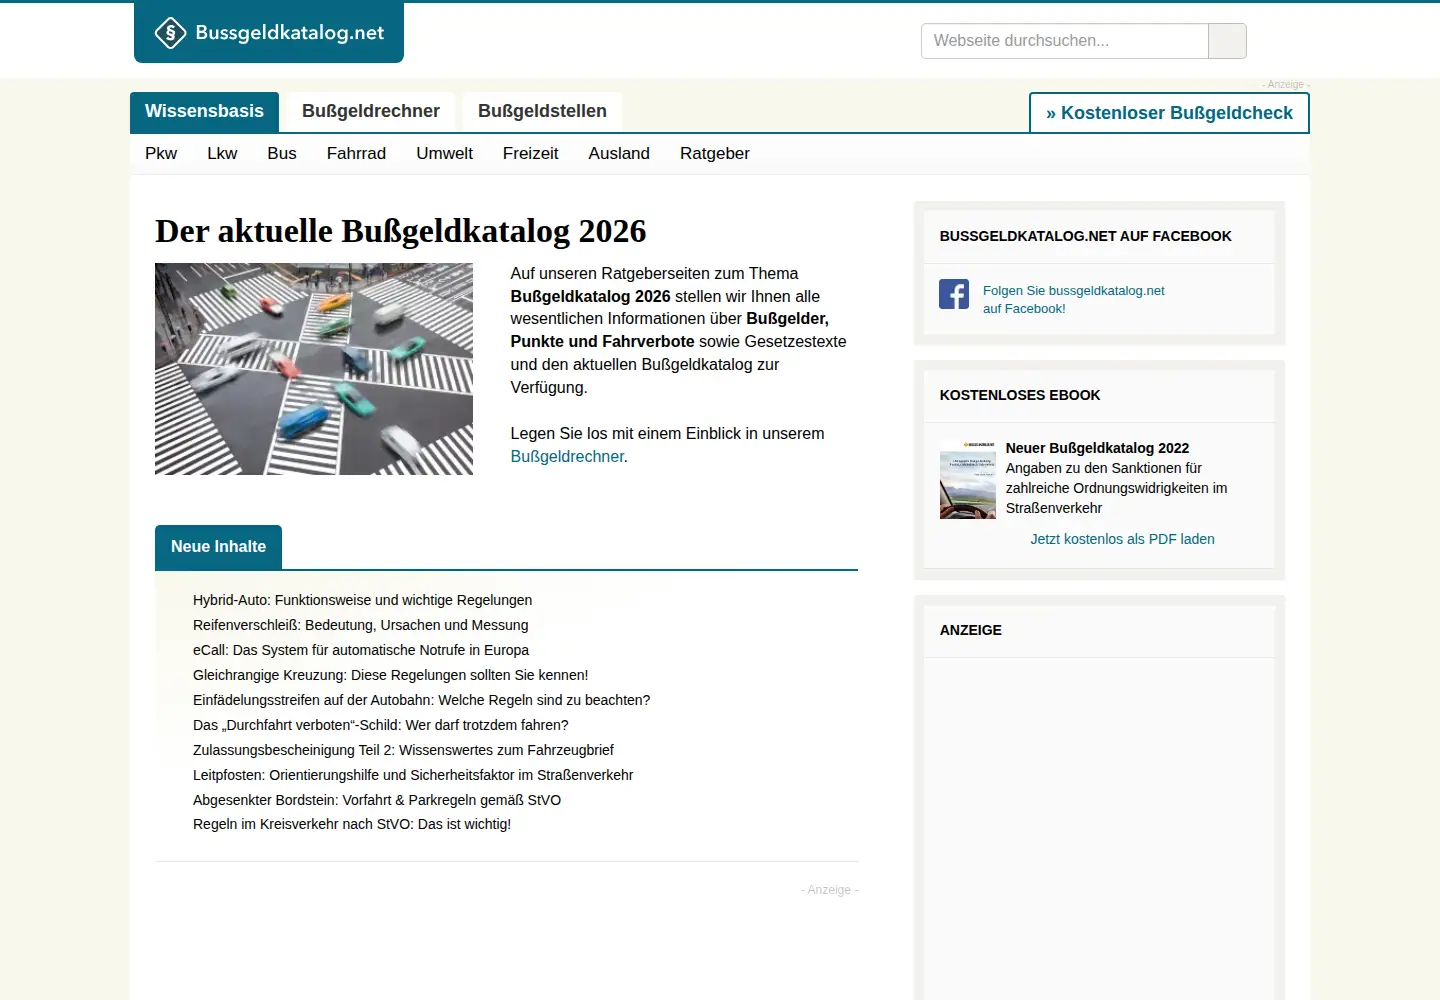Focus the Webseite durchsuchen search field
The width and height of the screenshot is (1440, 1000).
[1064, 41]
